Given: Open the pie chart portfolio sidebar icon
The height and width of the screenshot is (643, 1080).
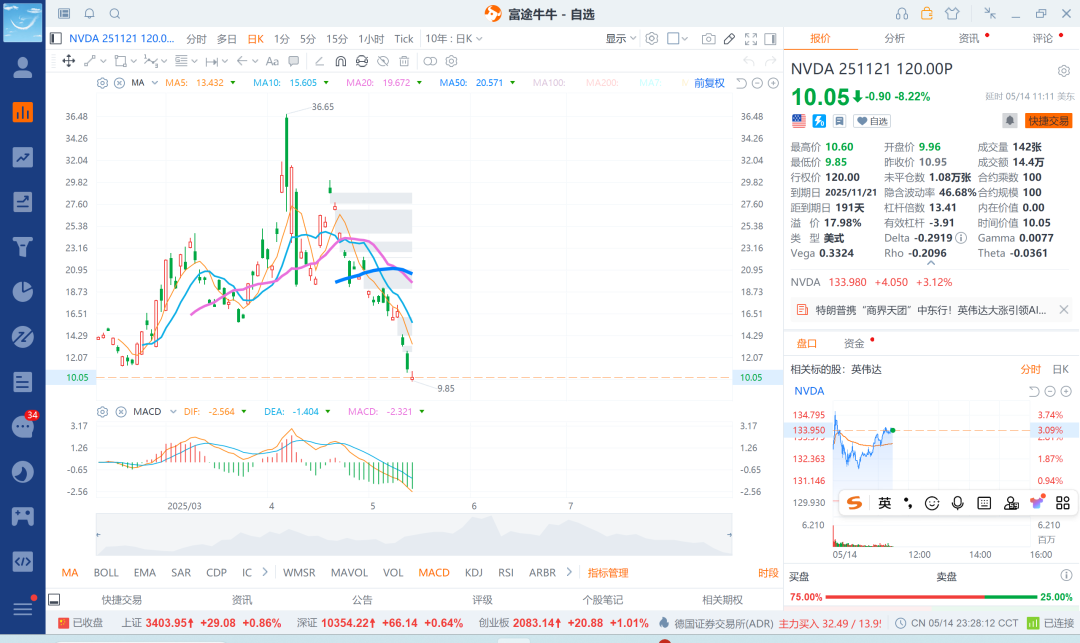Looking at the screenshot, I should point(23,291).
